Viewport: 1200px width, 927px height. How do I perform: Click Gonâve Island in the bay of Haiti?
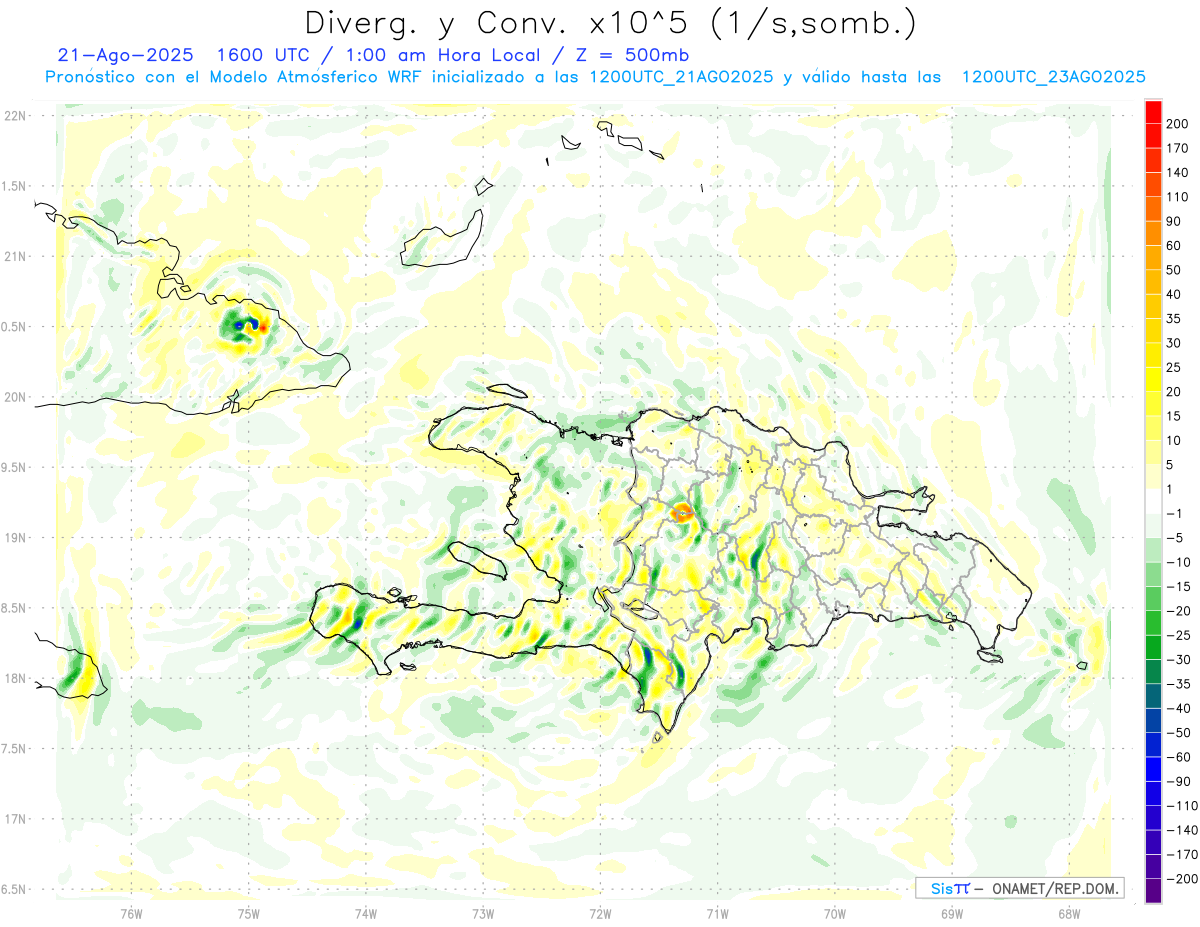point(478,560)
